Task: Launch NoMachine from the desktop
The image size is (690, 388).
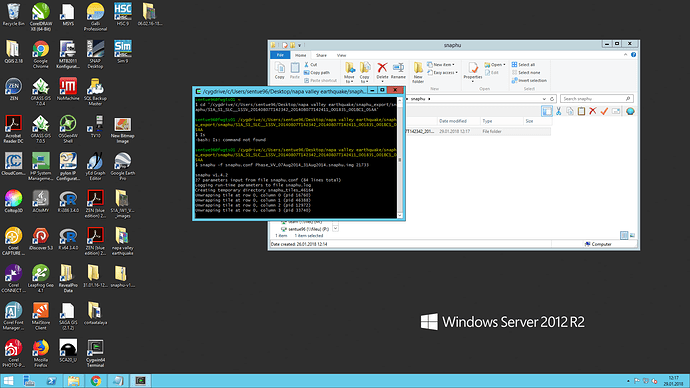Action: point(68,89)
